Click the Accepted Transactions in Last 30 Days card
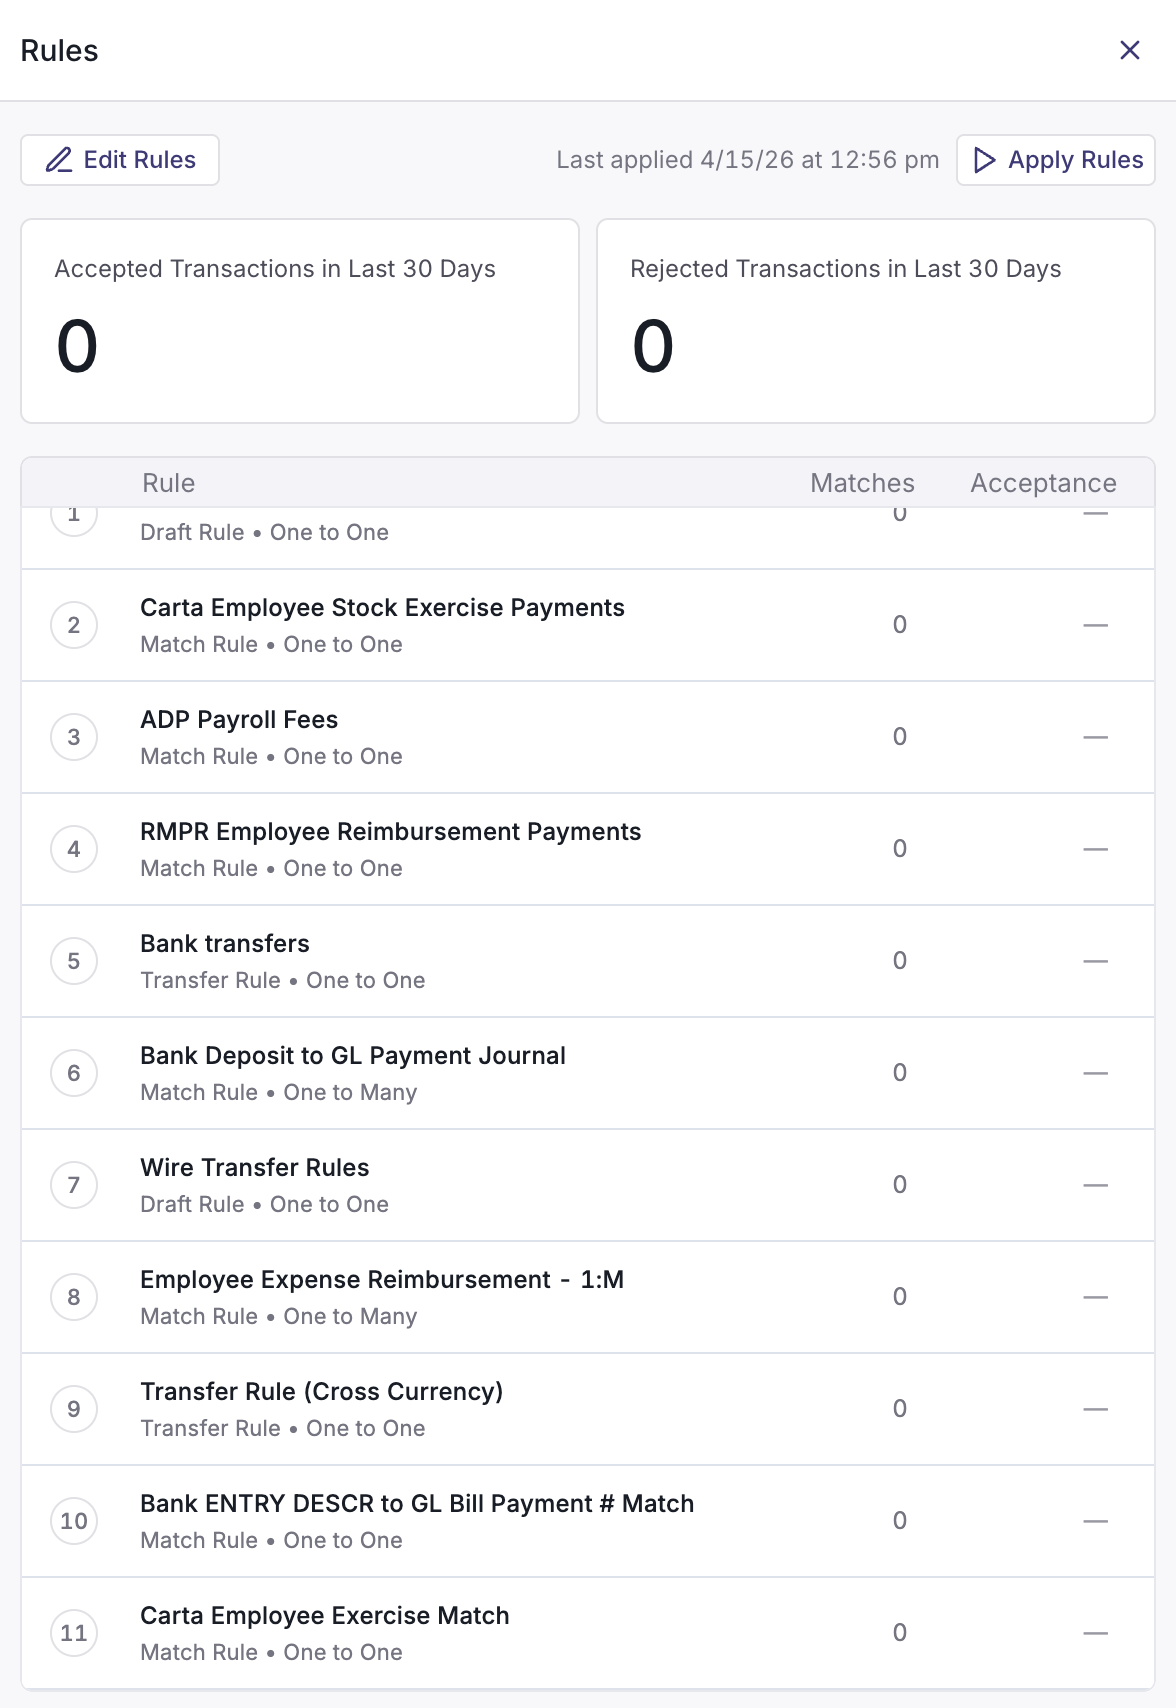Image resolution: width=1176 pixels, height=1708 pixels. [x=300, y=321]
